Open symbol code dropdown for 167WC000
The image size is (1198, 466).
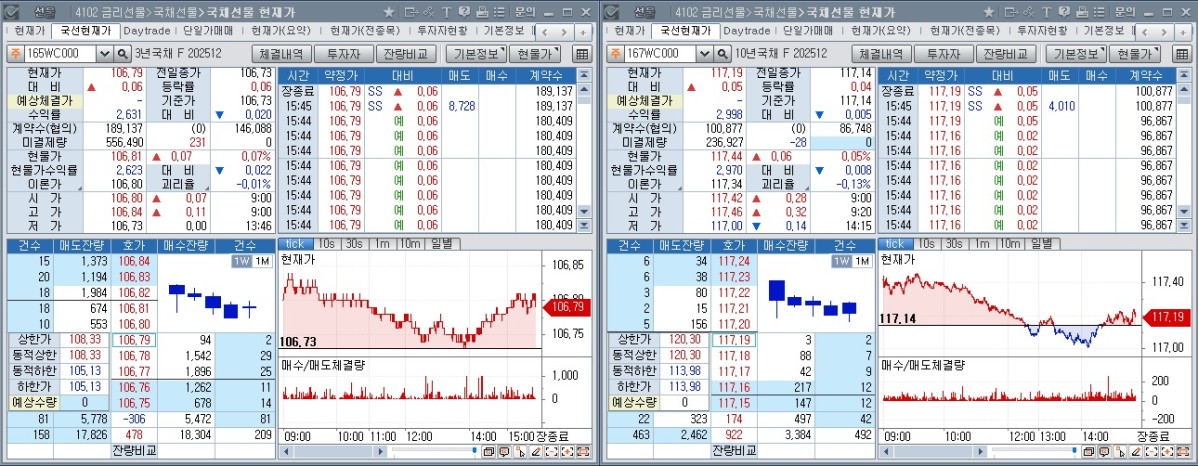click(704, 54)
